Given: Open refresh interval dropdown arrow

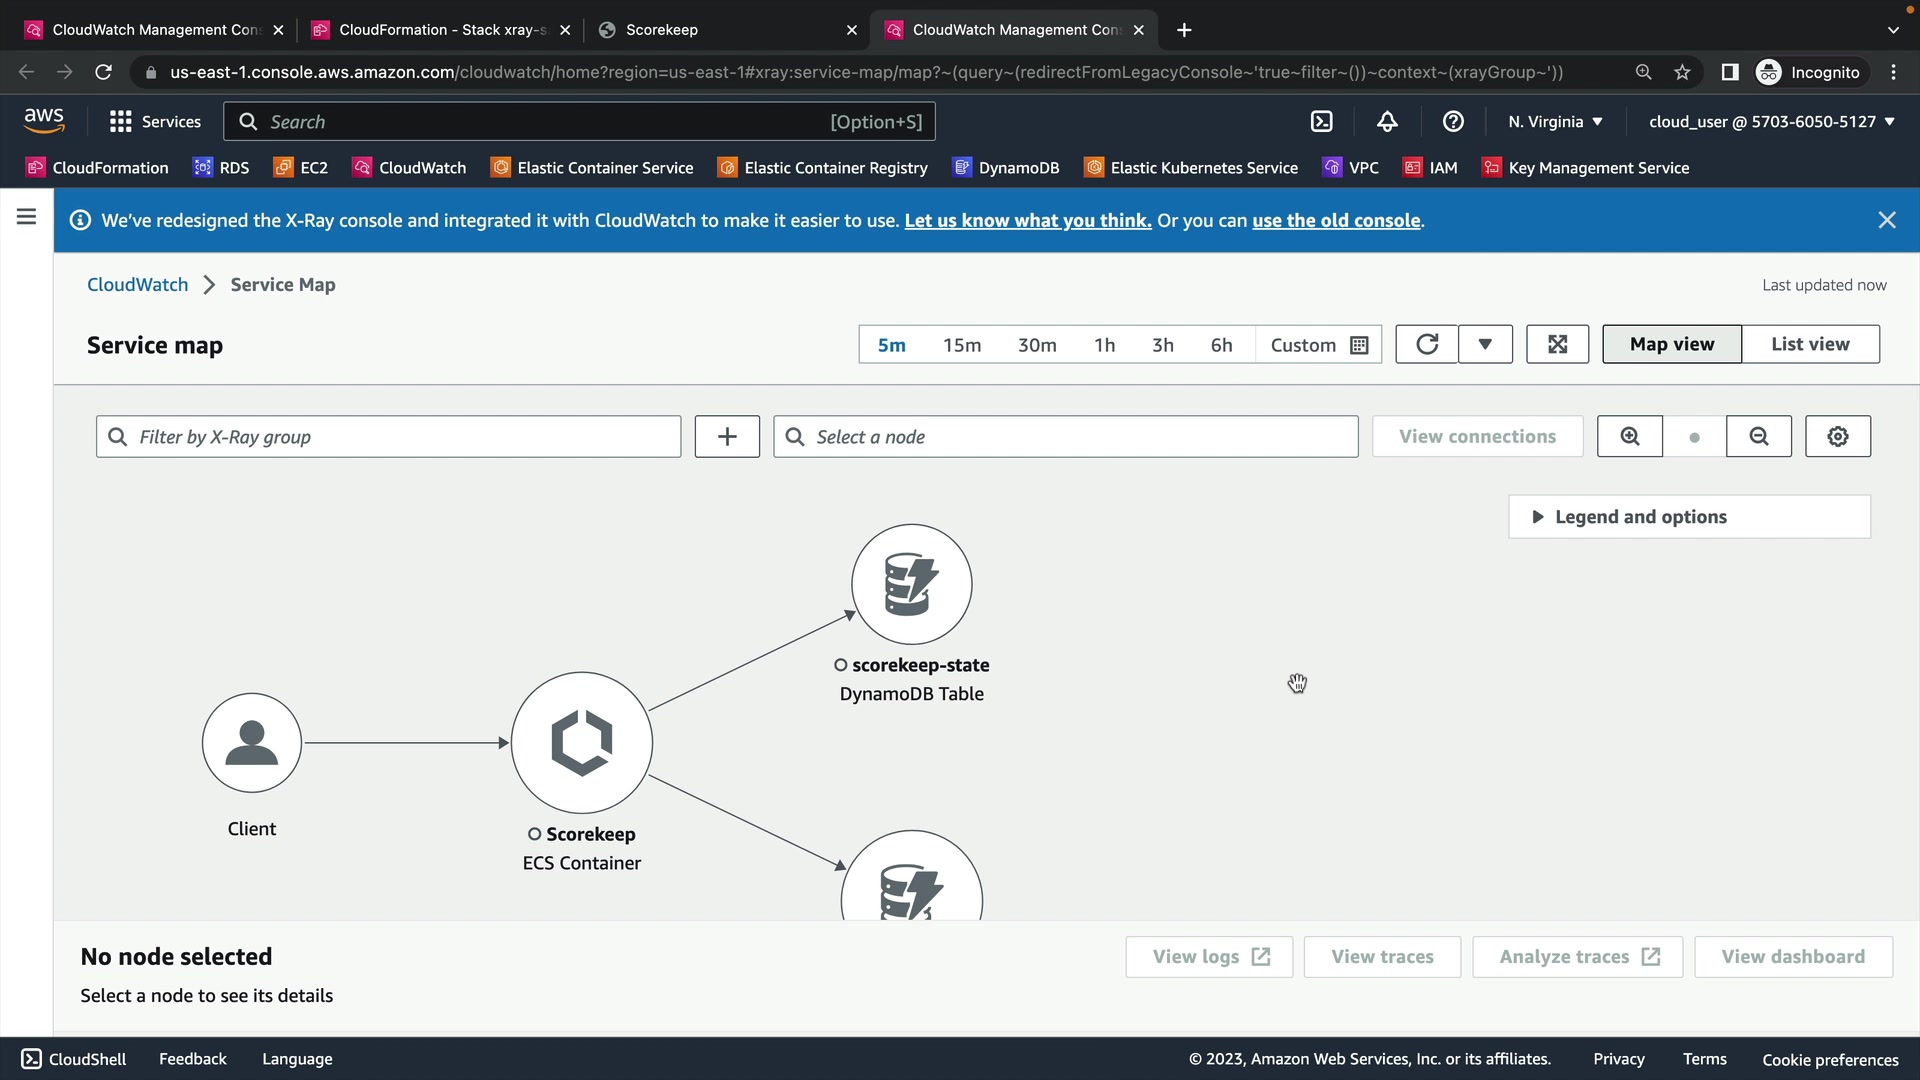Looking at the screenshot, I should pos(1485,344).
